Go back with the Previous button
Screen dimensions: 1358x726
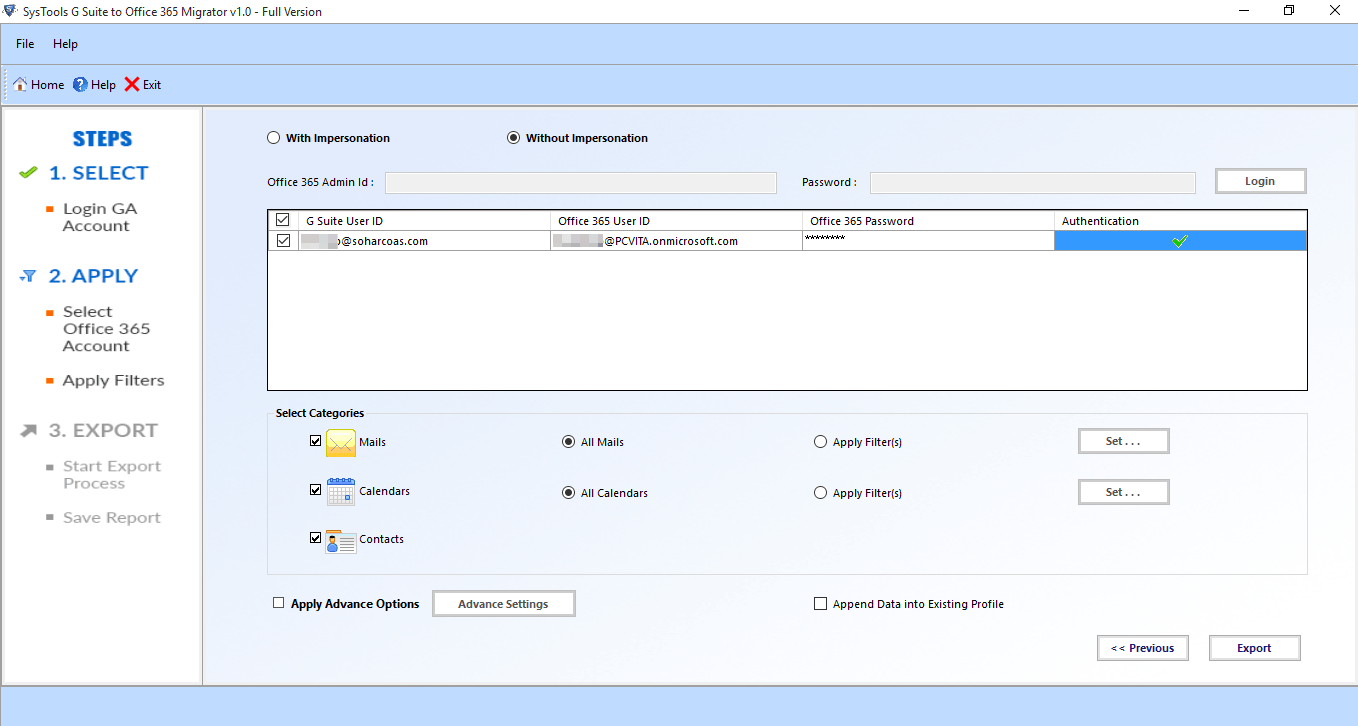1142,648
